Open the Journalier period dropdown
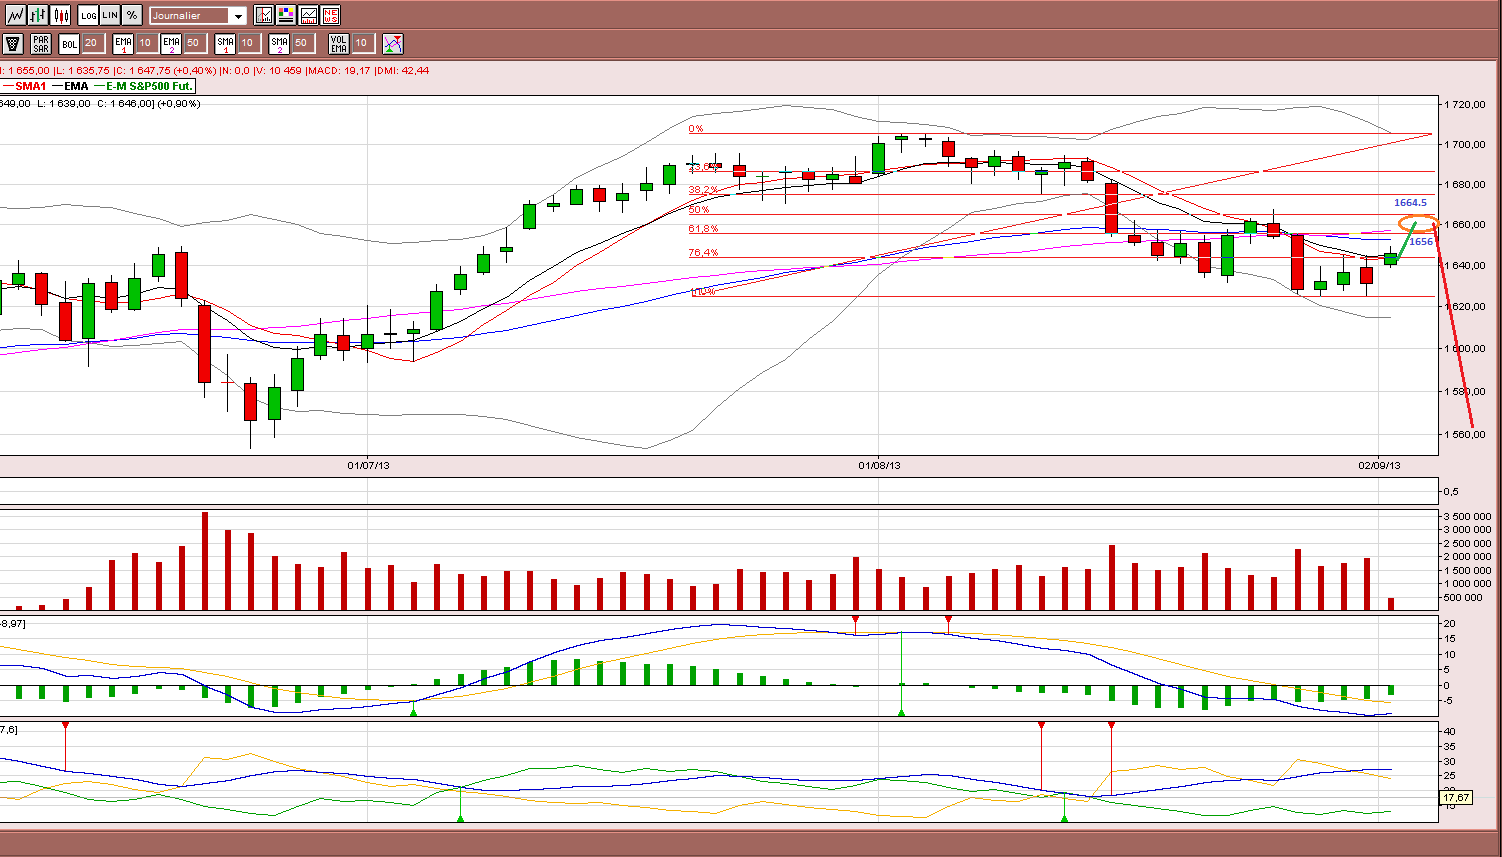 click(x=198, y=15)
